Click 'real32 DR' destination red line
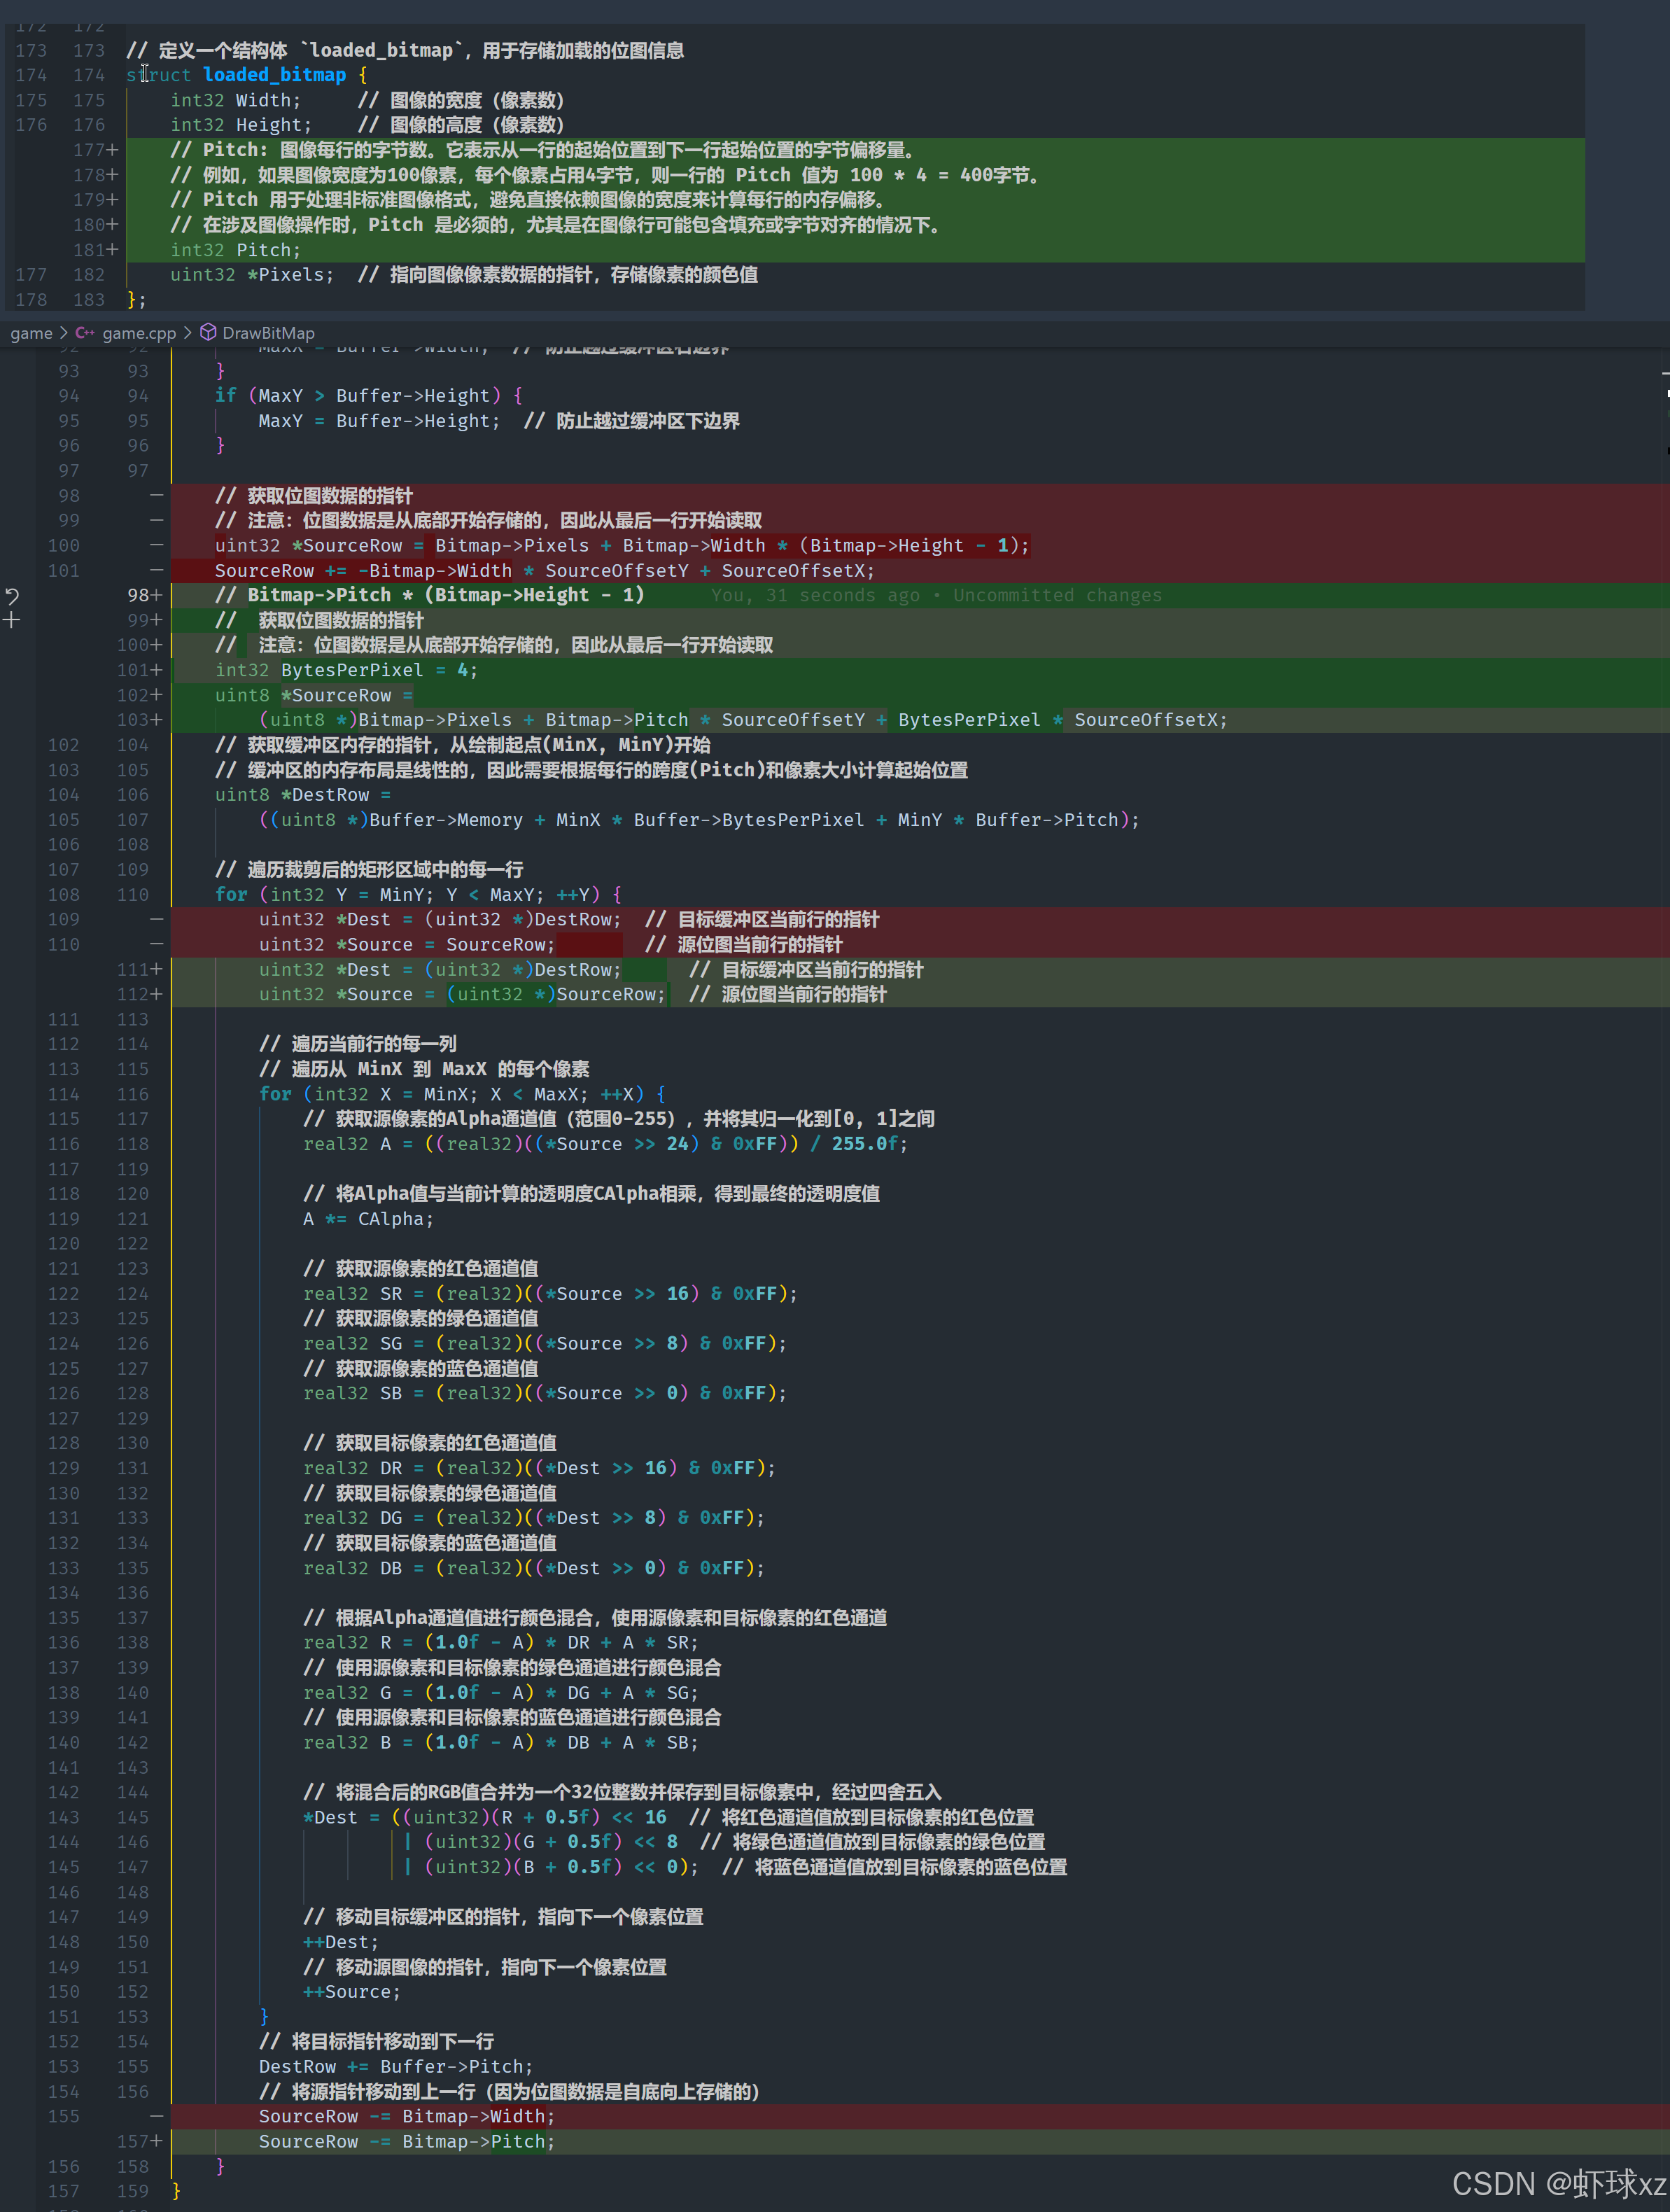The image size is (1670, 2212). coord(539,1468)
